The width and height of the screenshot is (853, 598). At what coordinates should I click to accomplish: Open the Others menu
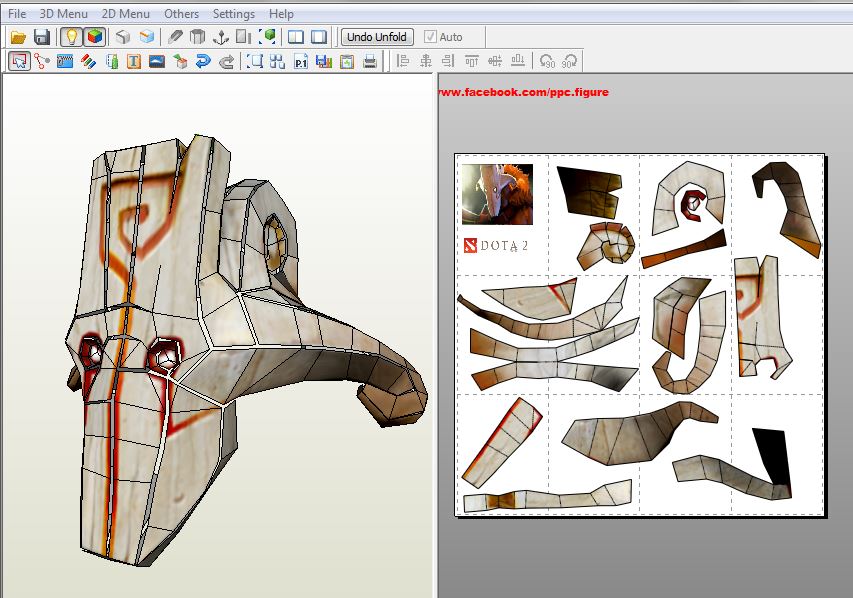[x=181, y=14]
